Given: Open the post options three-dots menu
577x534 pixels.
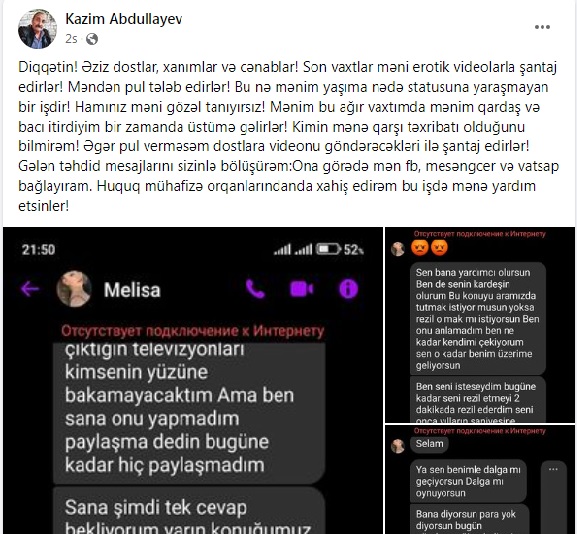Looking at the screenshot, I should pos(542,27).
